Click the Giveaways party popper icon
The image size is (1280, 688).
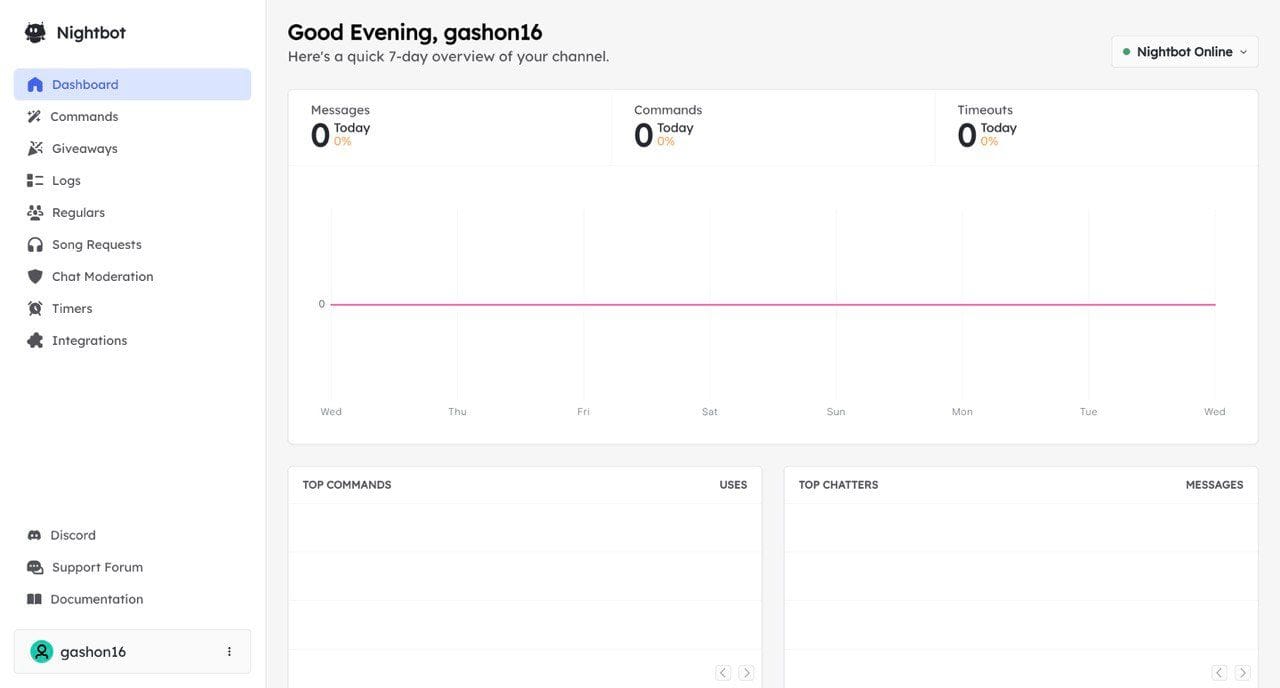pyautogui.click(x=35, y=149)
